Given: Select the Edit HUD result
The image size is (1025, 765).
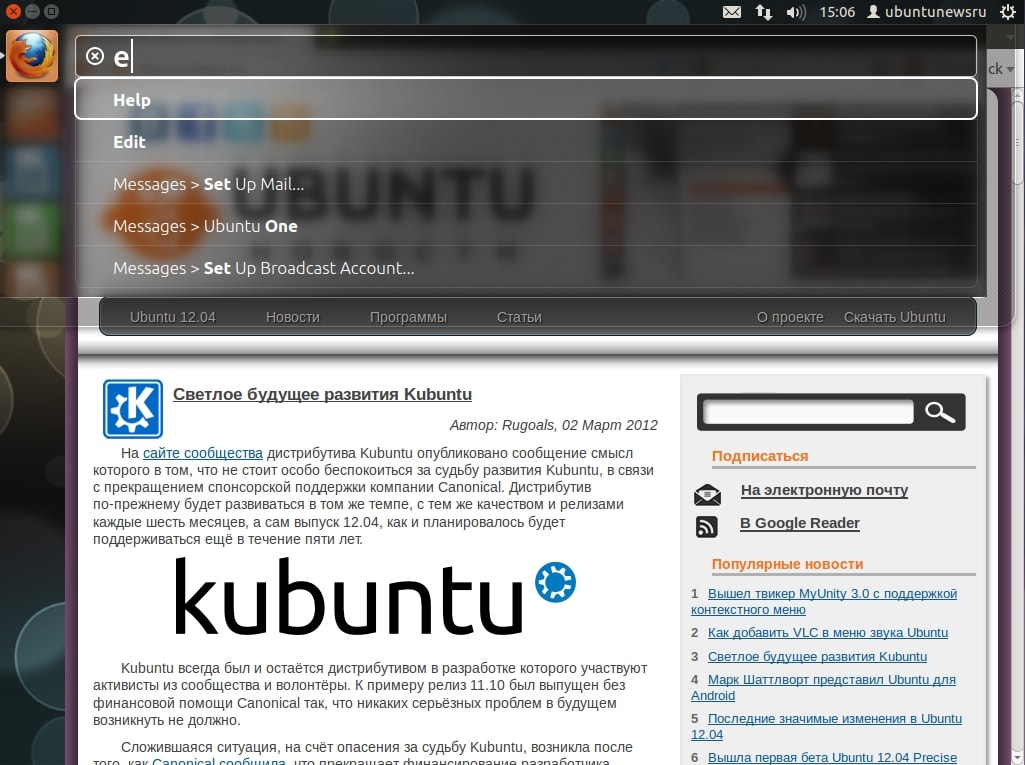Looking at the screenshot, I should [526, 141].
